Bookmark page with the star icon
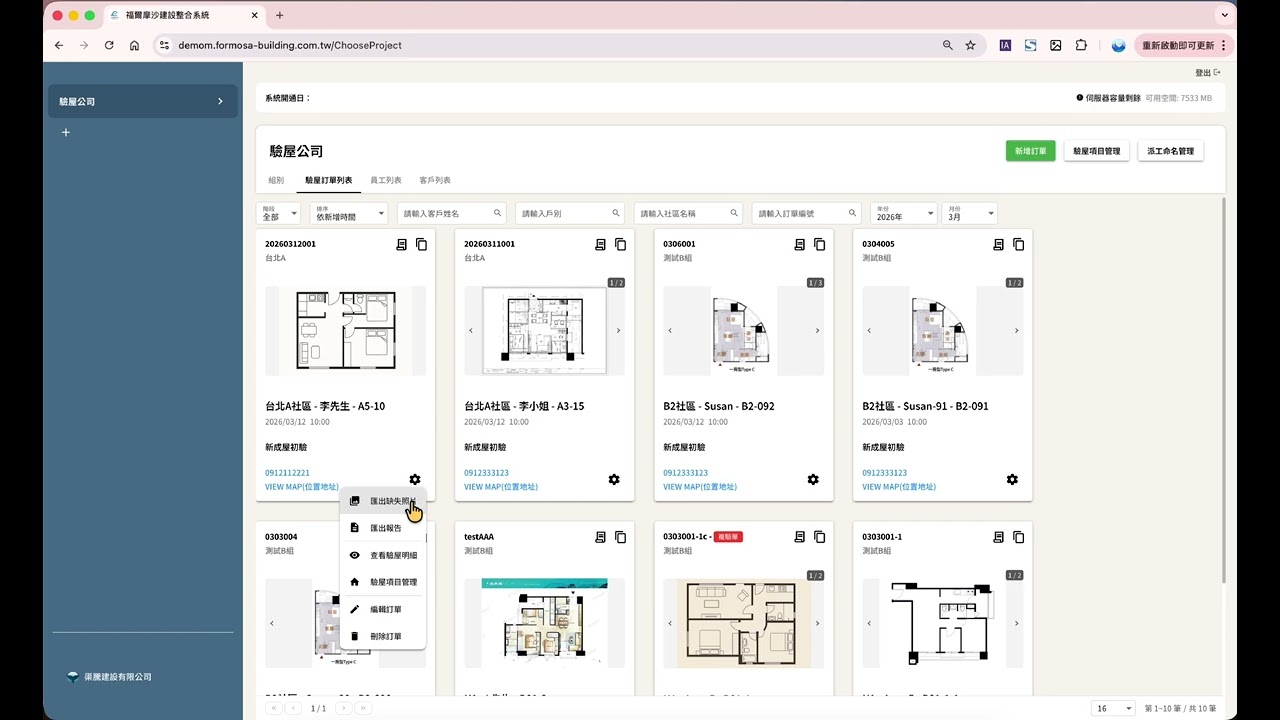 (x=970, y=45)
